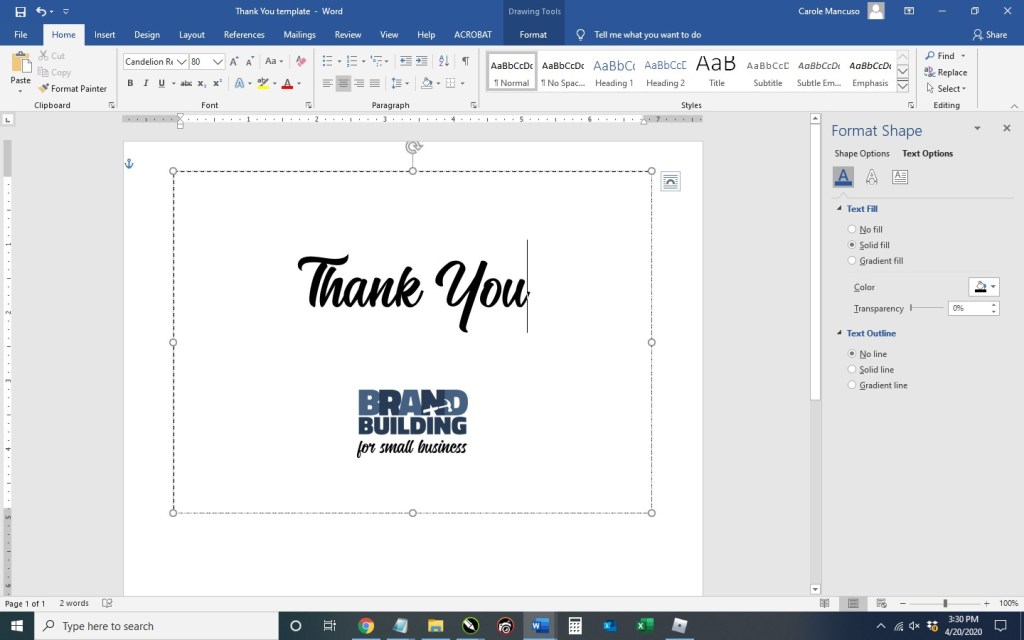This screenshot has height=640, width=1024.
Task: Open the text fill Color picker
Action: tap(983, 287)
